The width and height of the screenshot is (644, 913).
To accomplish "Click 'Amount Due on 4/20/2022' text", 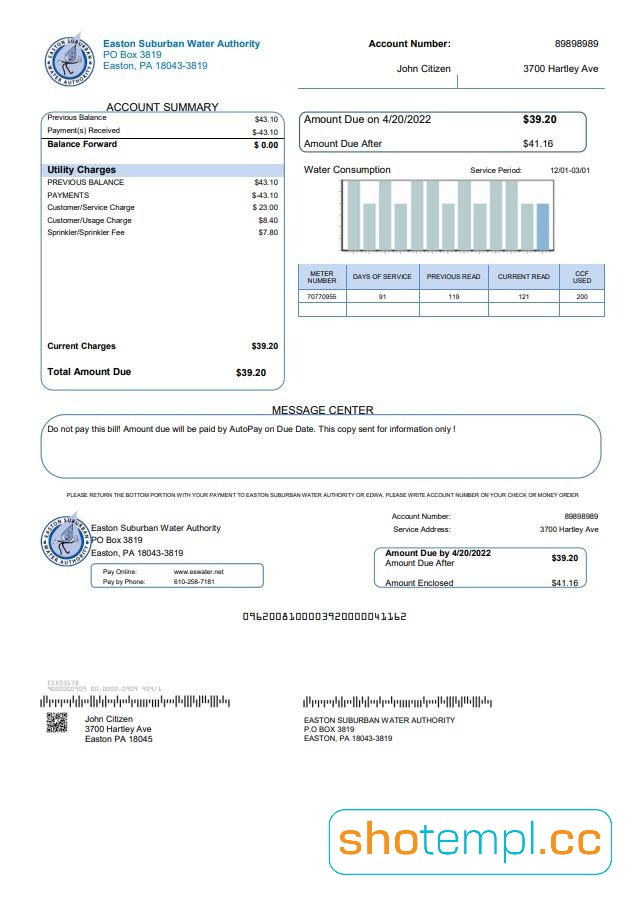I will click(367, 119).
